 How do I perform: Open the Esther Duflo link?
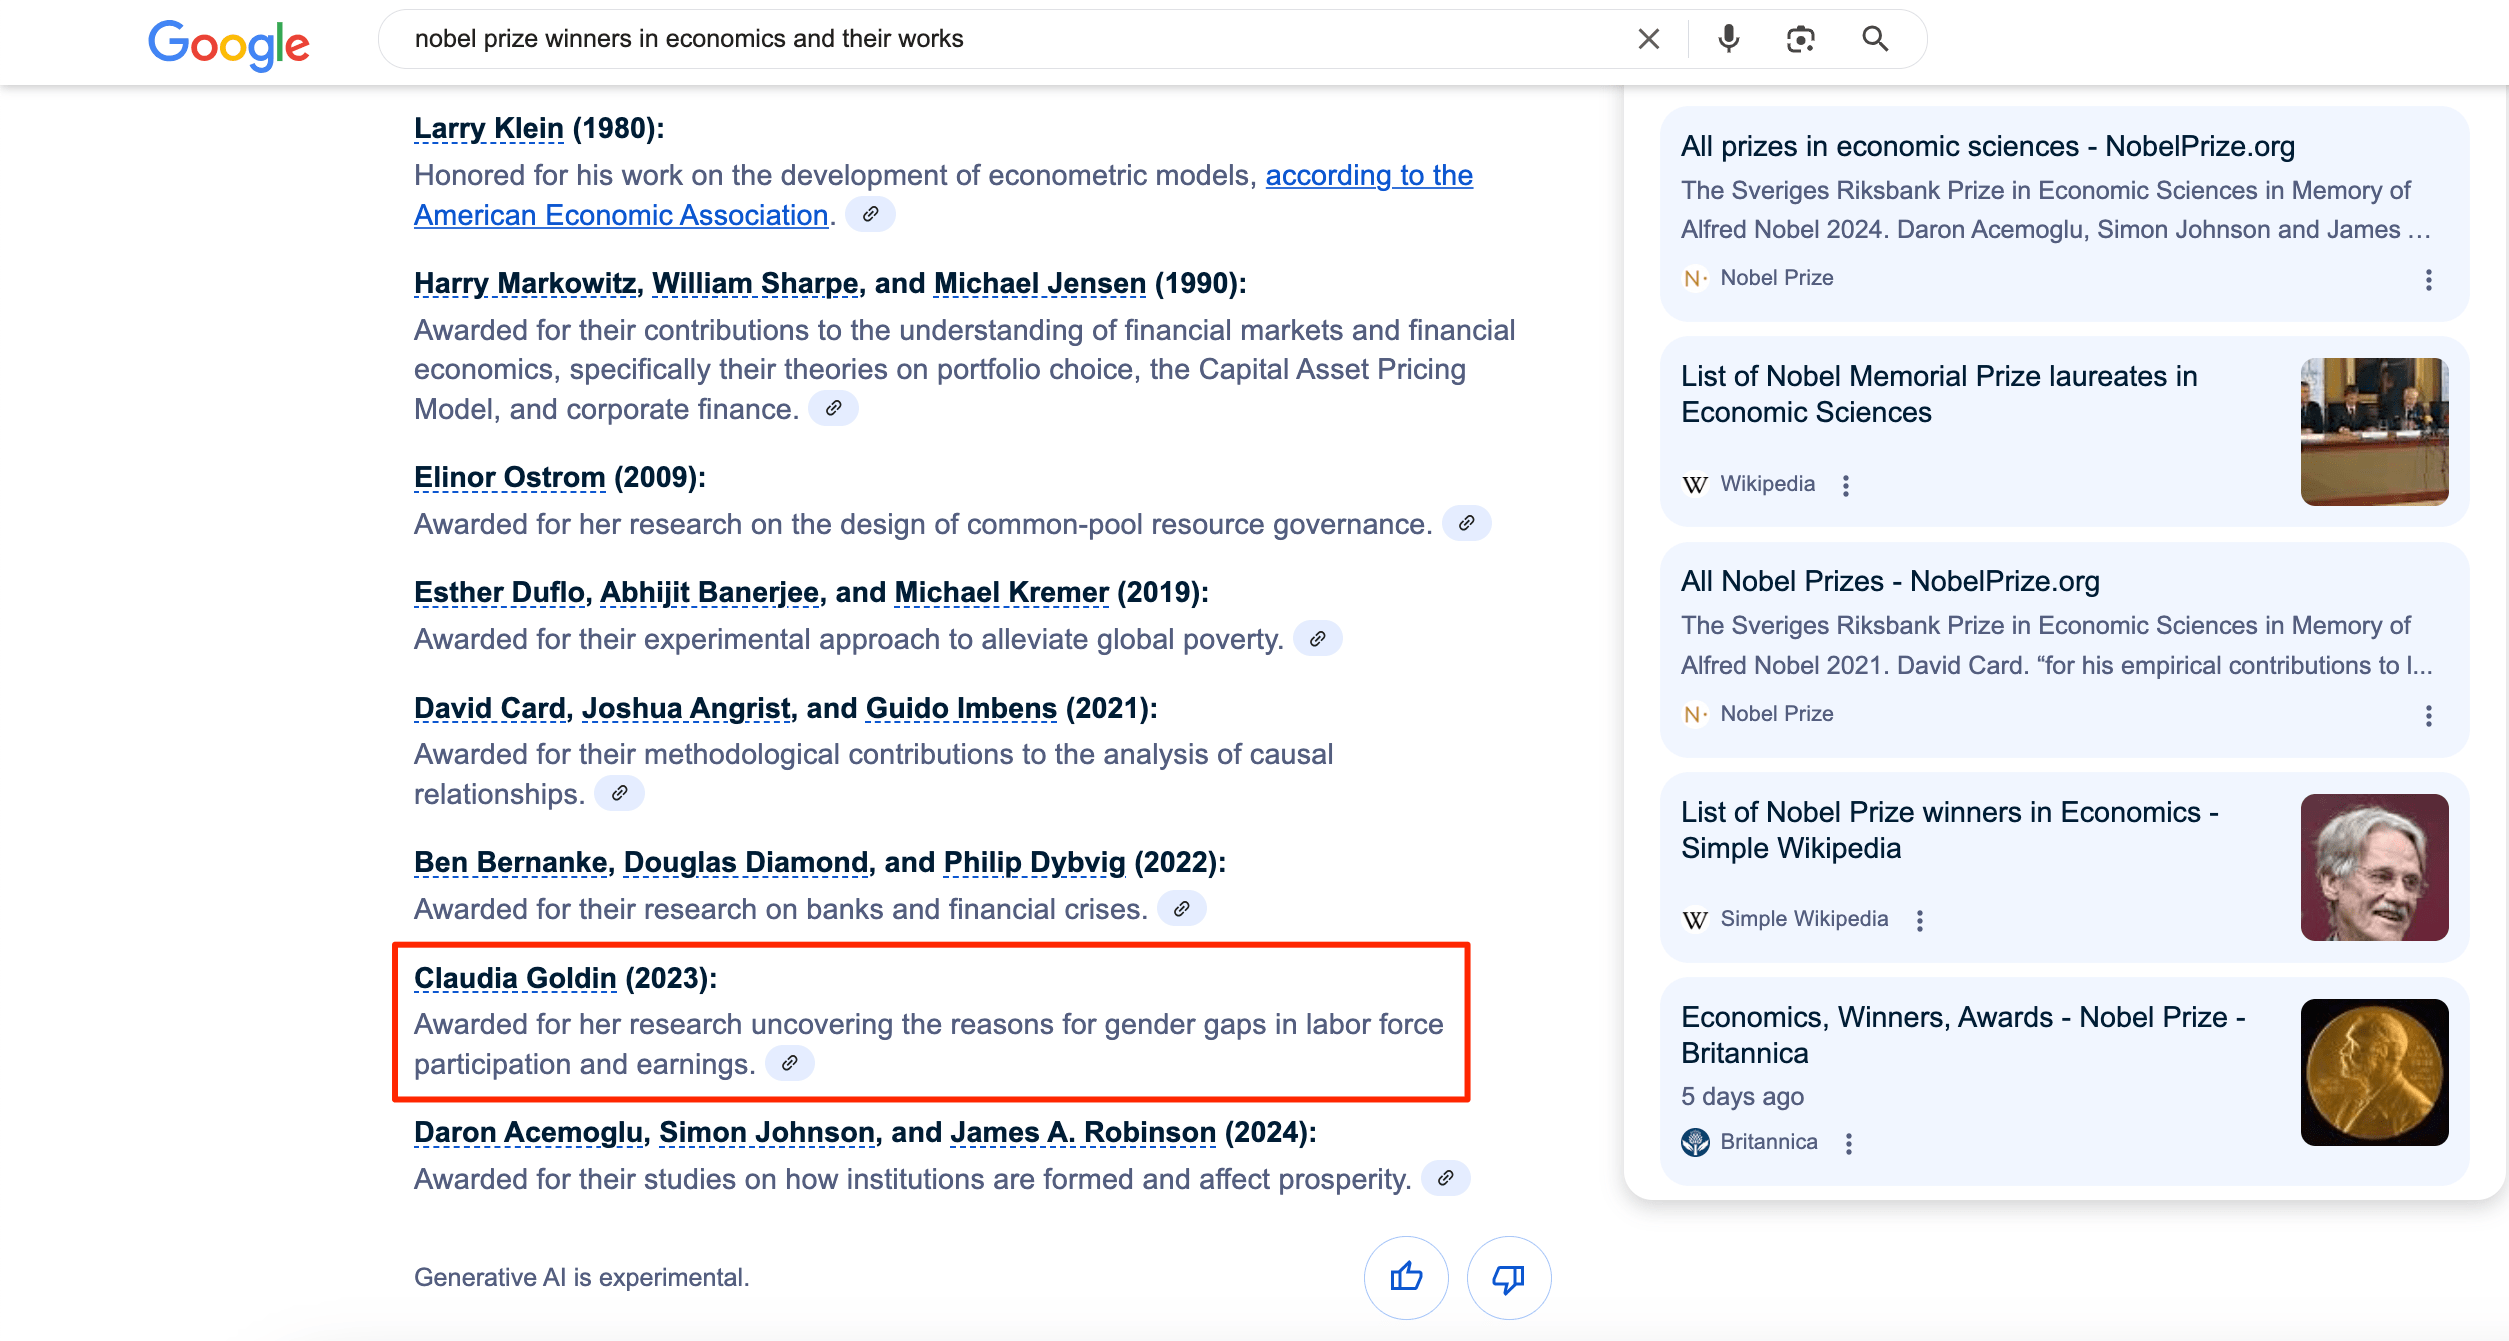click(499, 593)
